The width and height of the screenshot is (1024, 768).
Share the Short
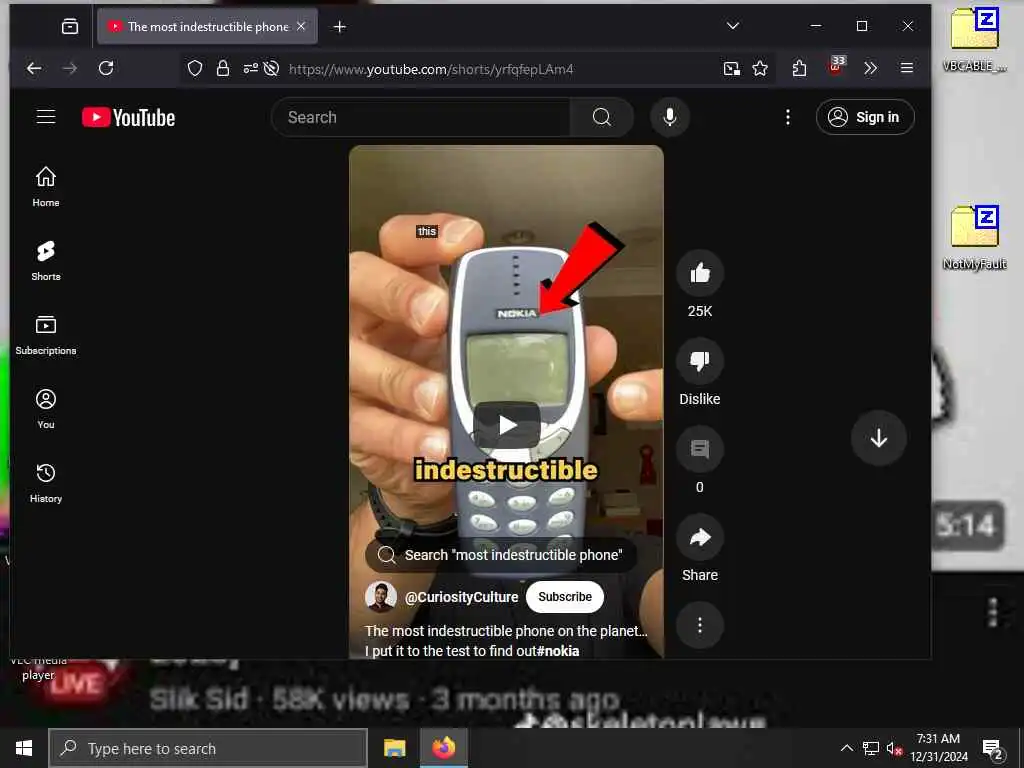click(x=699, y=537)
